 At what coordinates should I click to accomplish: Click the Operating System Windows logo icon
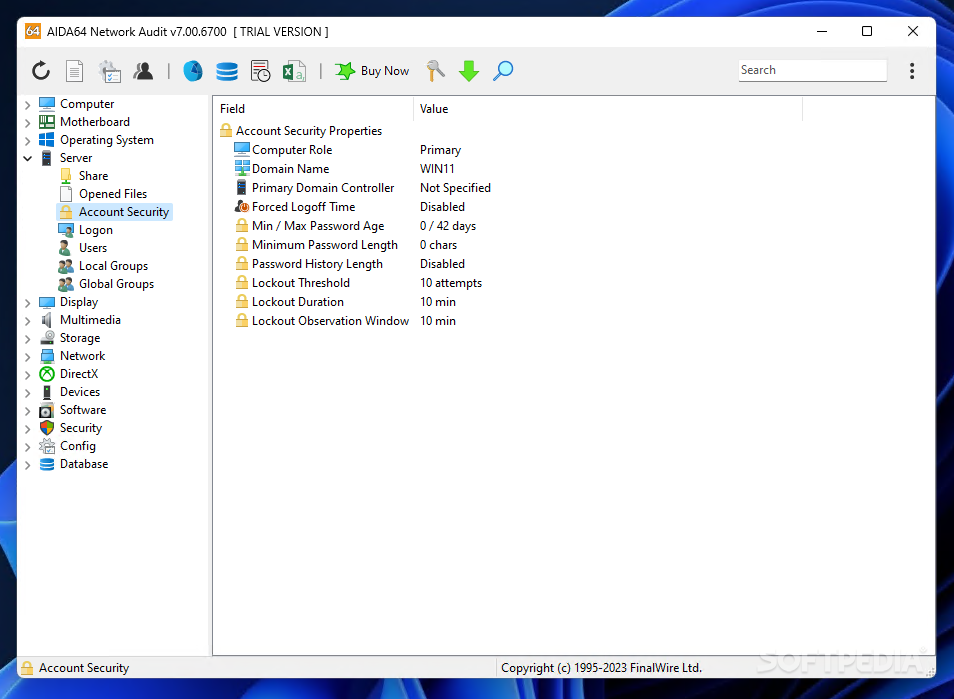coord(47,140)
